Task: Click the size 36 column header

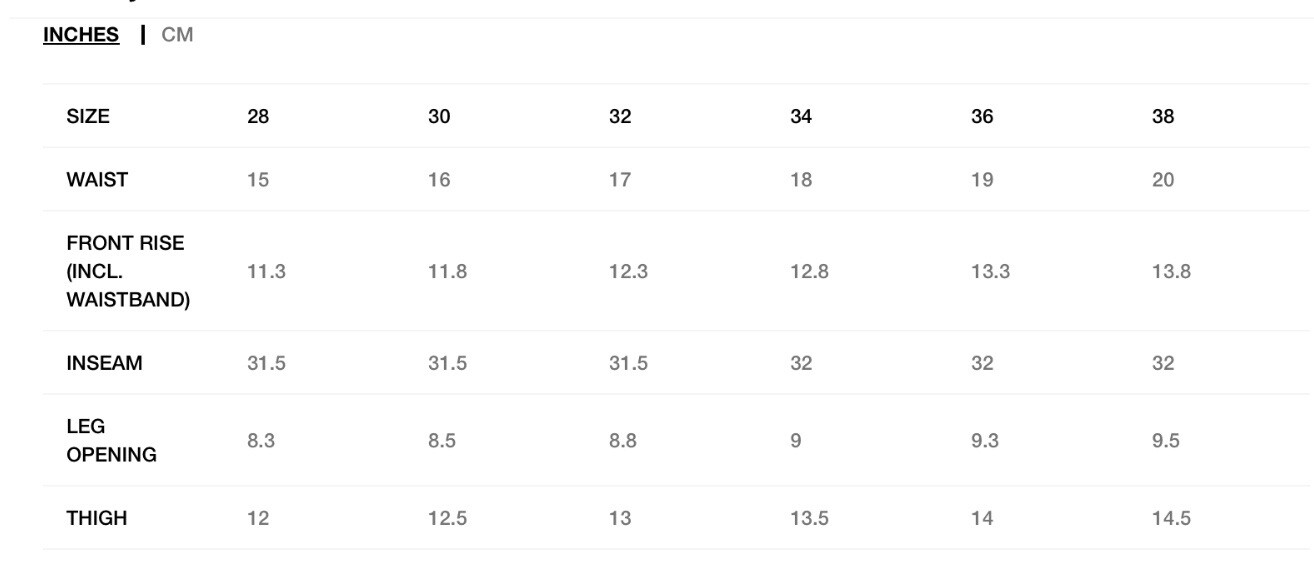Action: click(982, 116)
